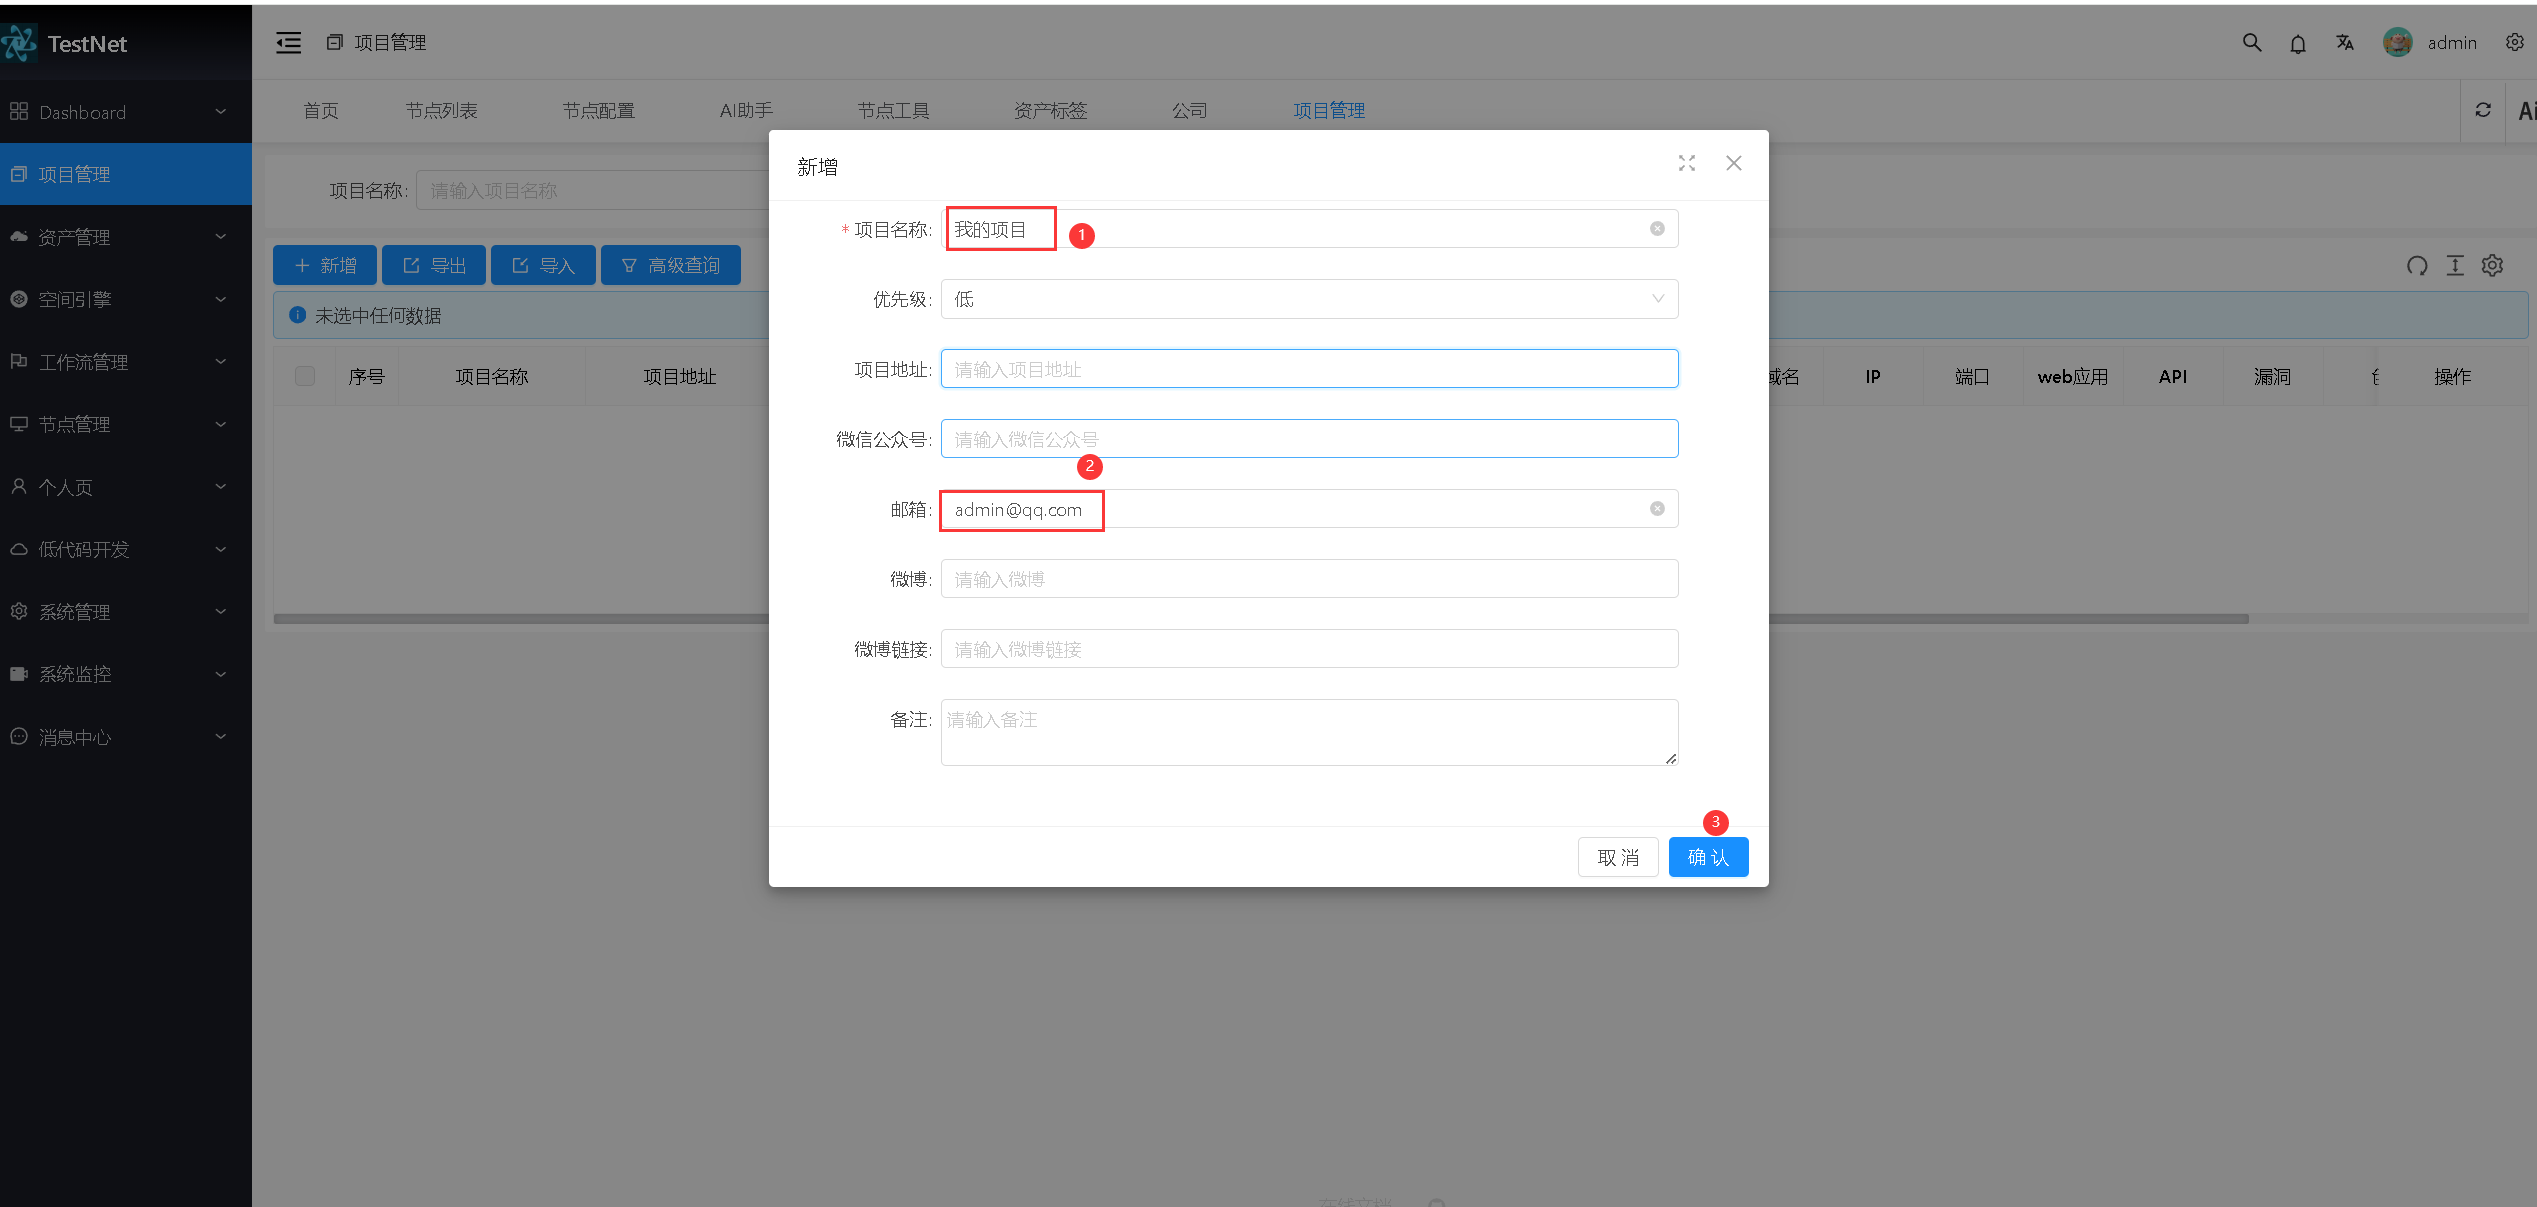Refresh the tabs with reload icon
This screenshot has height=1207, width=2537.
[x=2483, y=110]
